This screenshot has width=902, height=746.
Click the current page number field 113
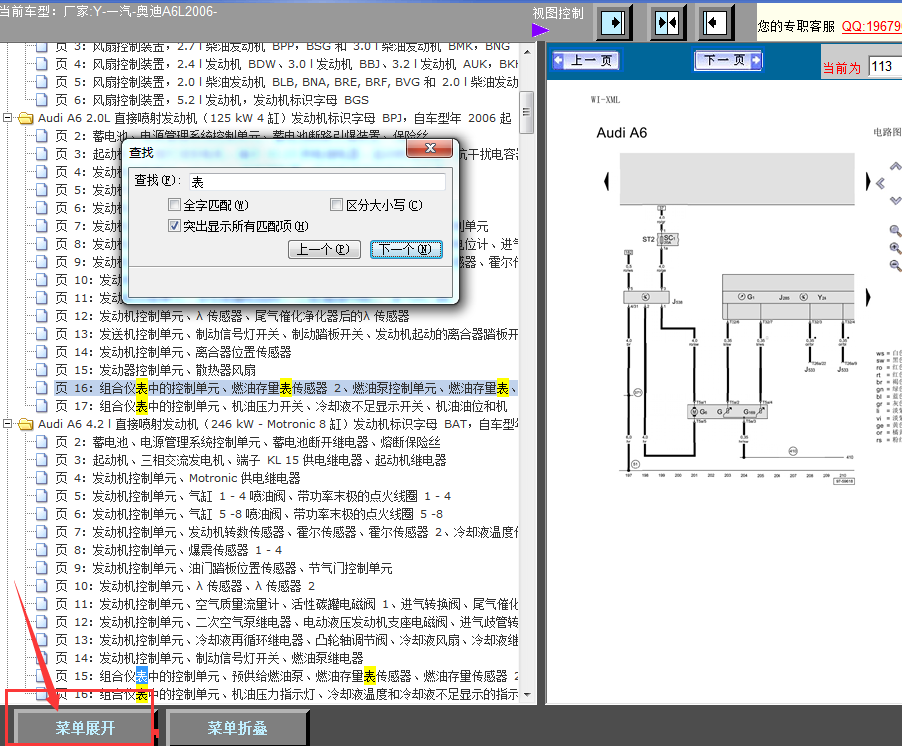point(885,67)
